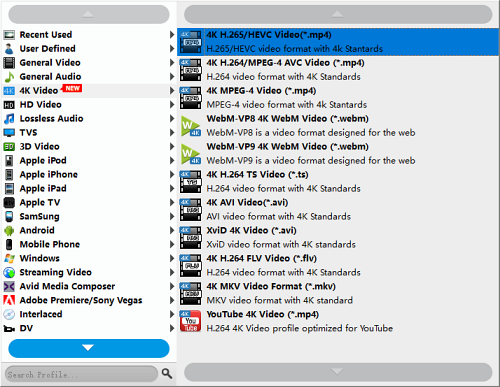
Task: Click the Apple TV icon
Action: click(9, 203)
